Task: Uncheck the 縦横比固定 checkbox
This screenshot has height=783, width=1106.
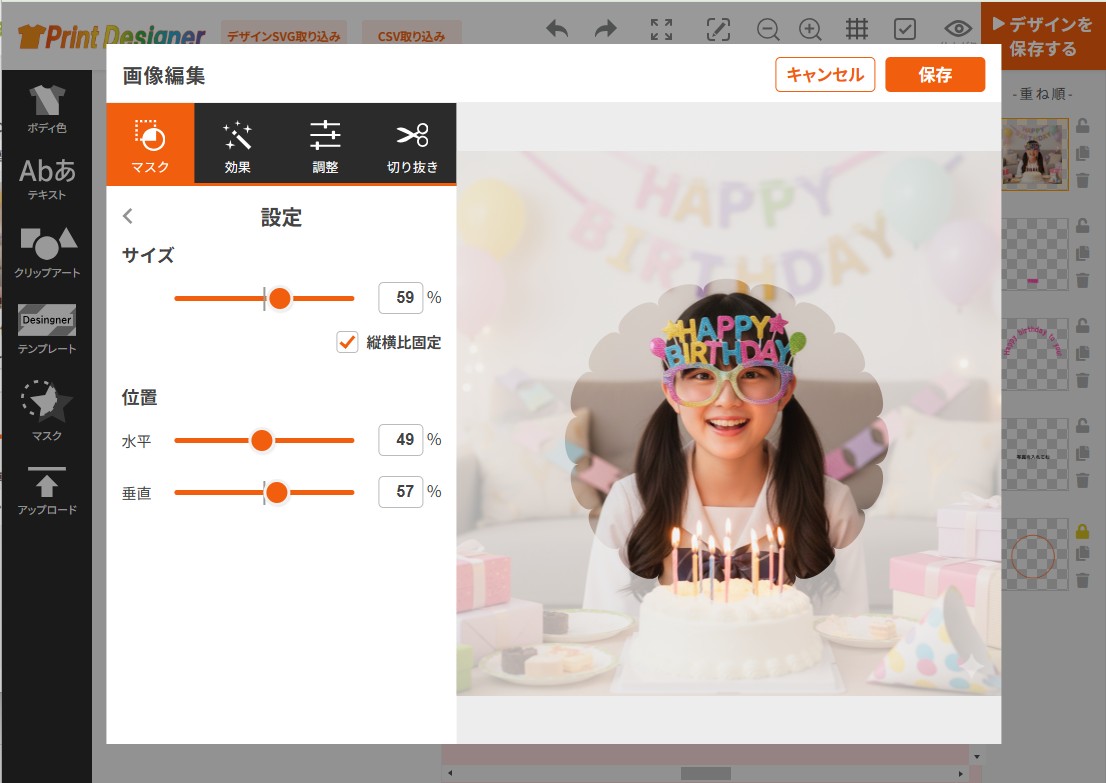Action: click(348, 342)
